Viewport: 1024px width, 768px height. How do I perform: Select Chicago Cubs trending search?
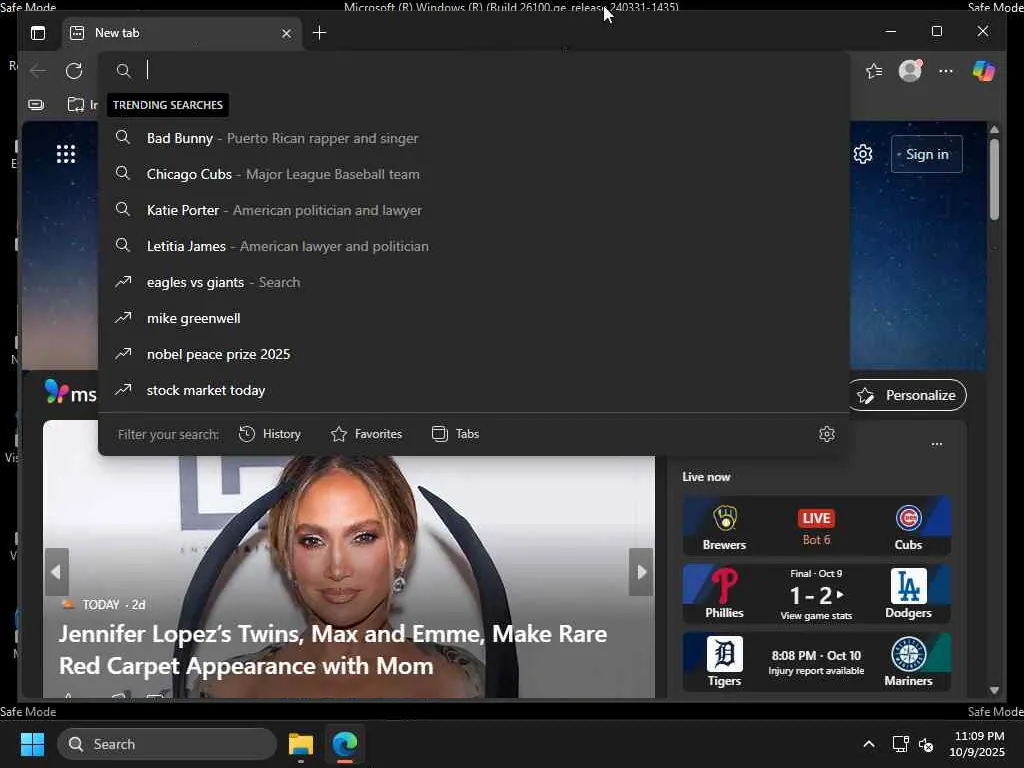474,174
